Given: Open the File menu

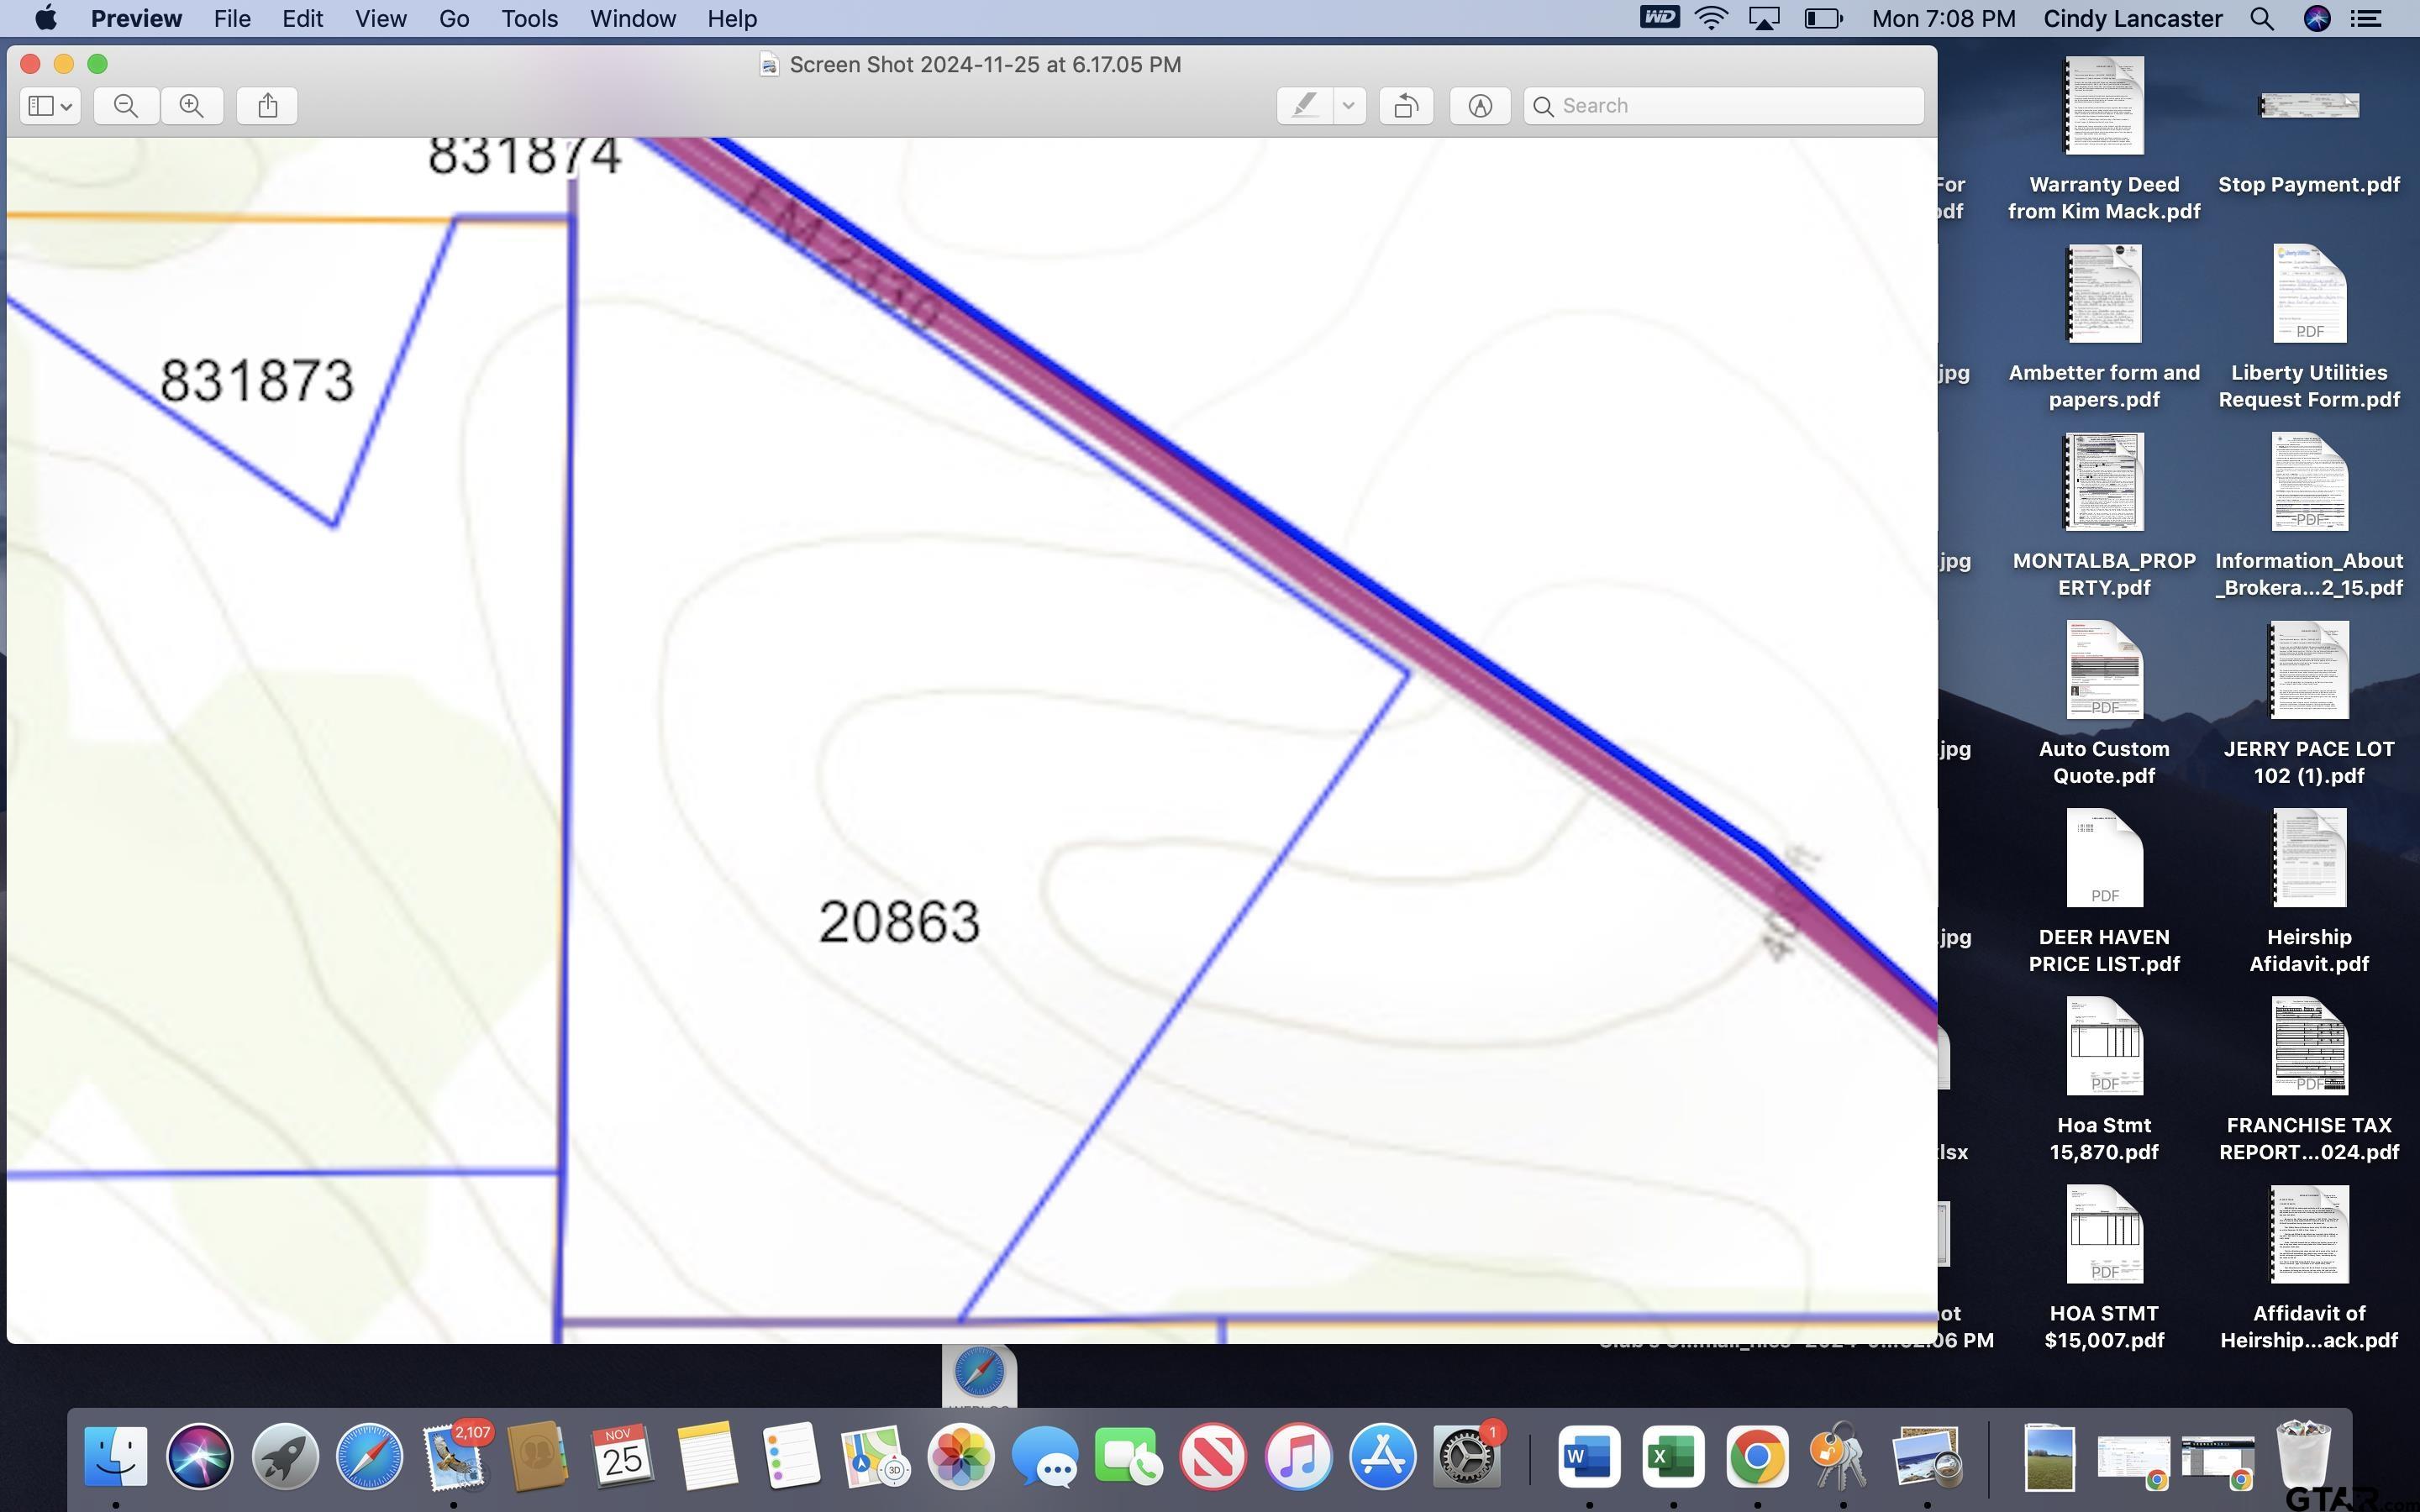Looking at the screenshot, I should (232, 18).
